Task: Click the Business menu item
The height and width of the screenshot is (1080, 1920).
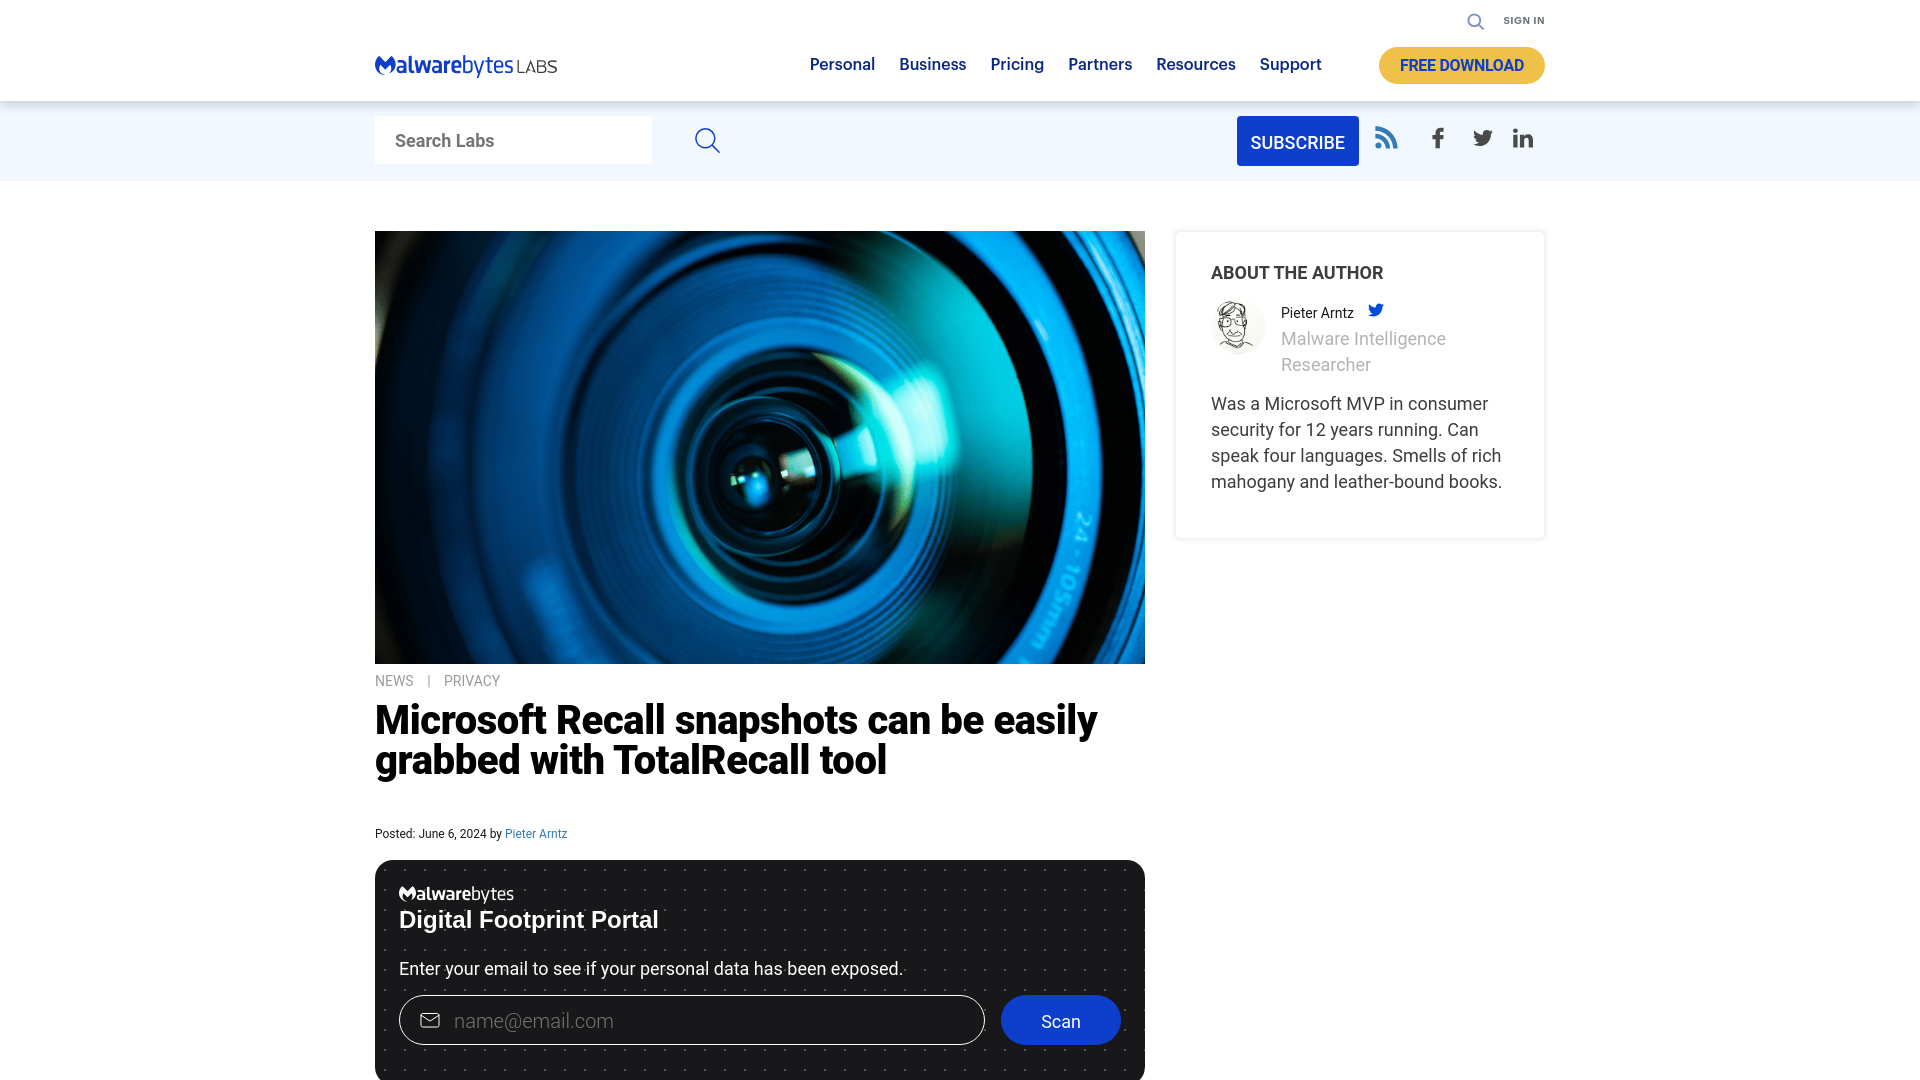Action: (x=932, y=65)
